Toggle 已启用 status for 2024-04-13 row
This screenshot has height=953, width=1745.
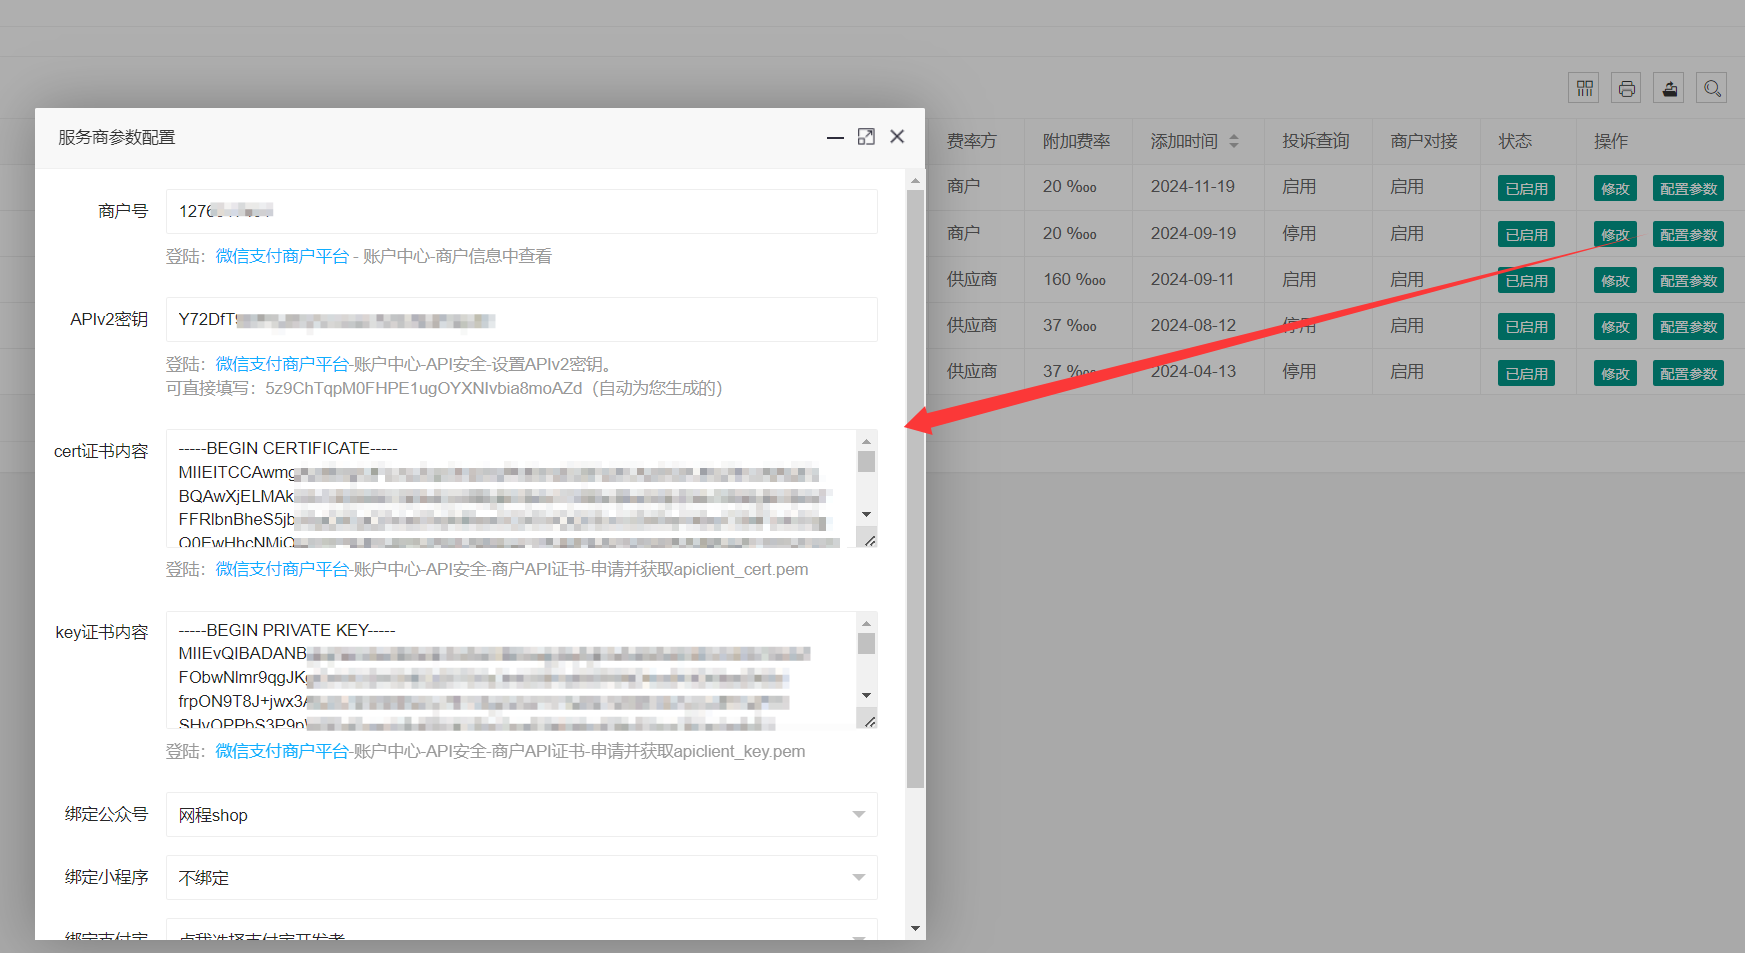point(1526,373)
